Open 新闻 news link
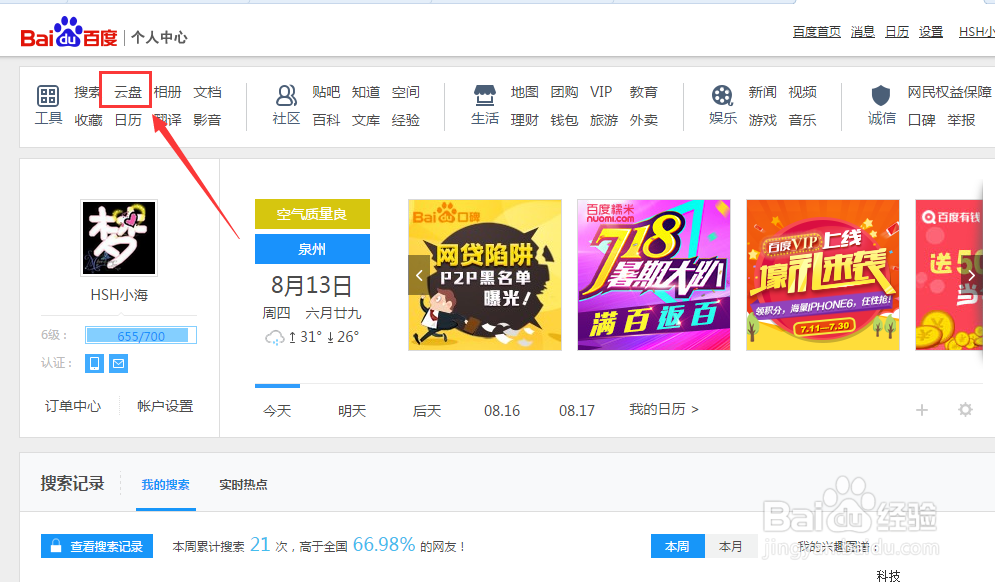Screen dimensions: 995x582 762,92
